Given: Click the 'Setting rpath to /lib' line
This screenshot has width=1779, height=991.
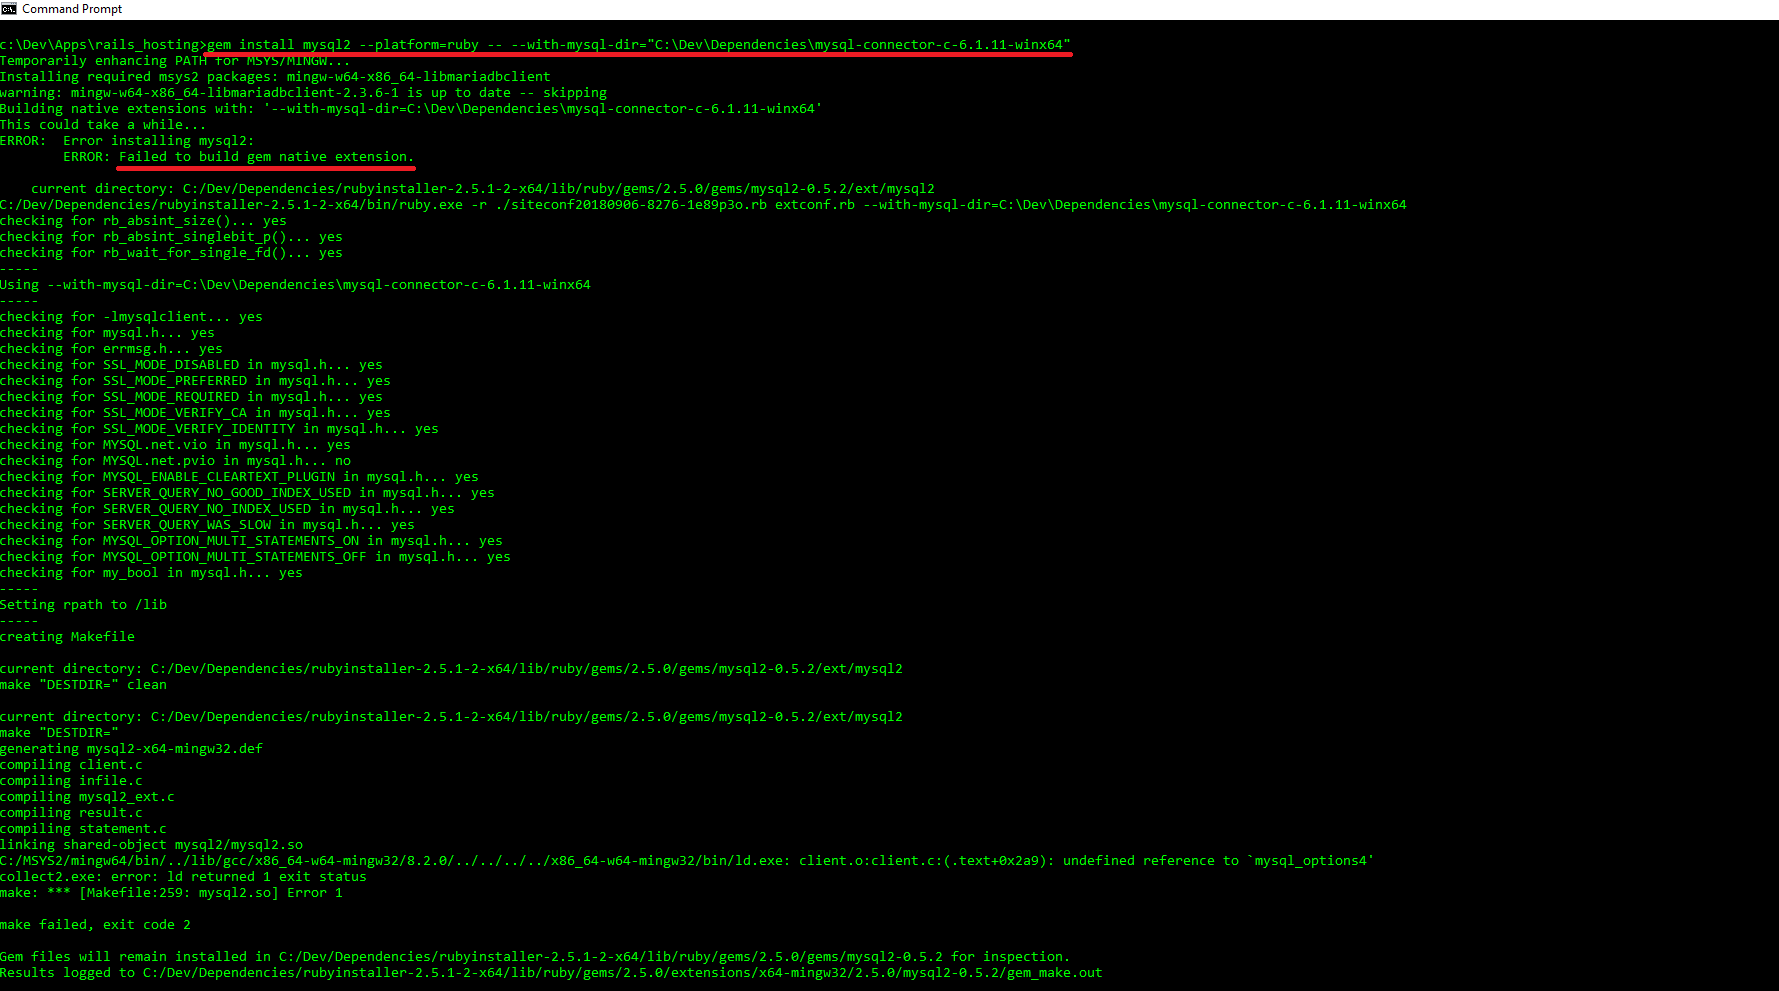Looking at the screenshot, I should (x=83, y=604).
